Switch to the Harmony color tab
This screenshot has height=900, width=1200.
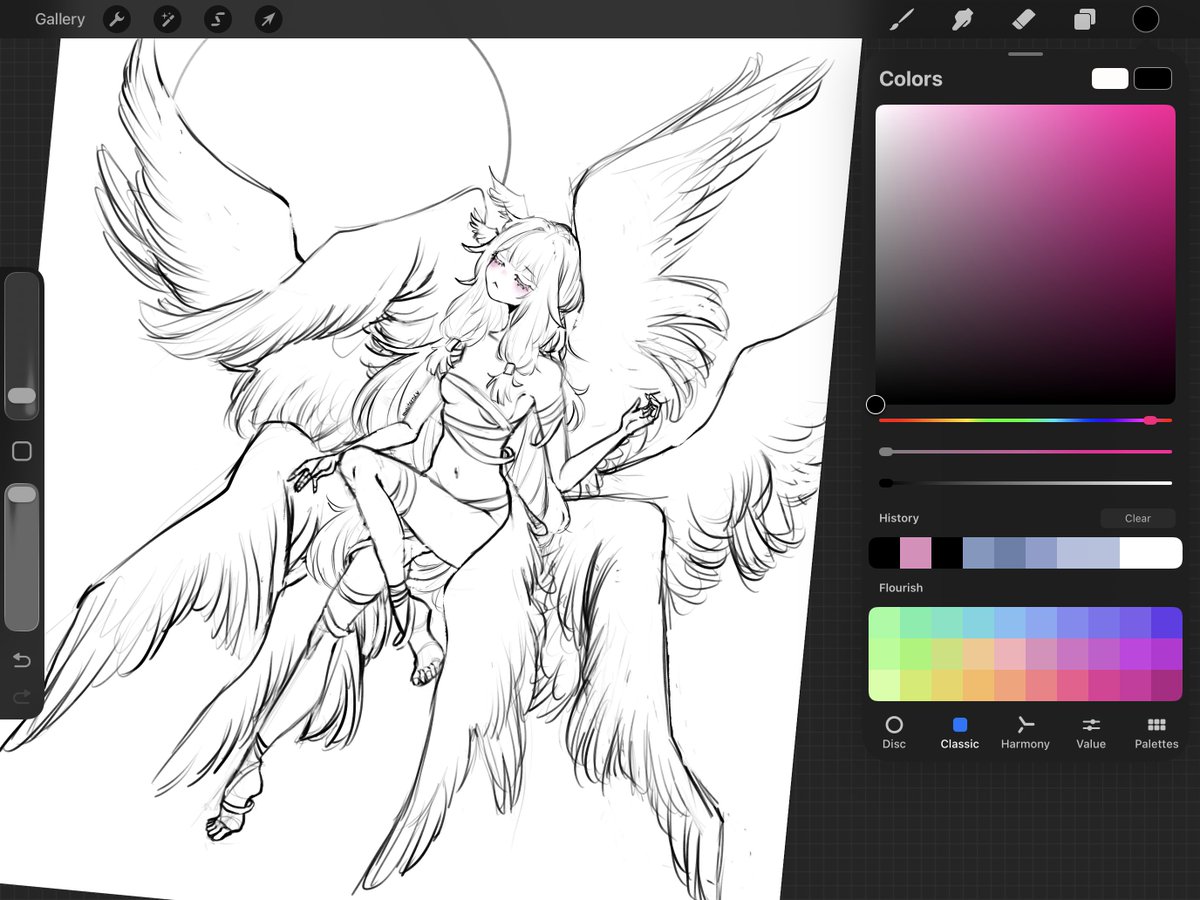coord(1025,732)
